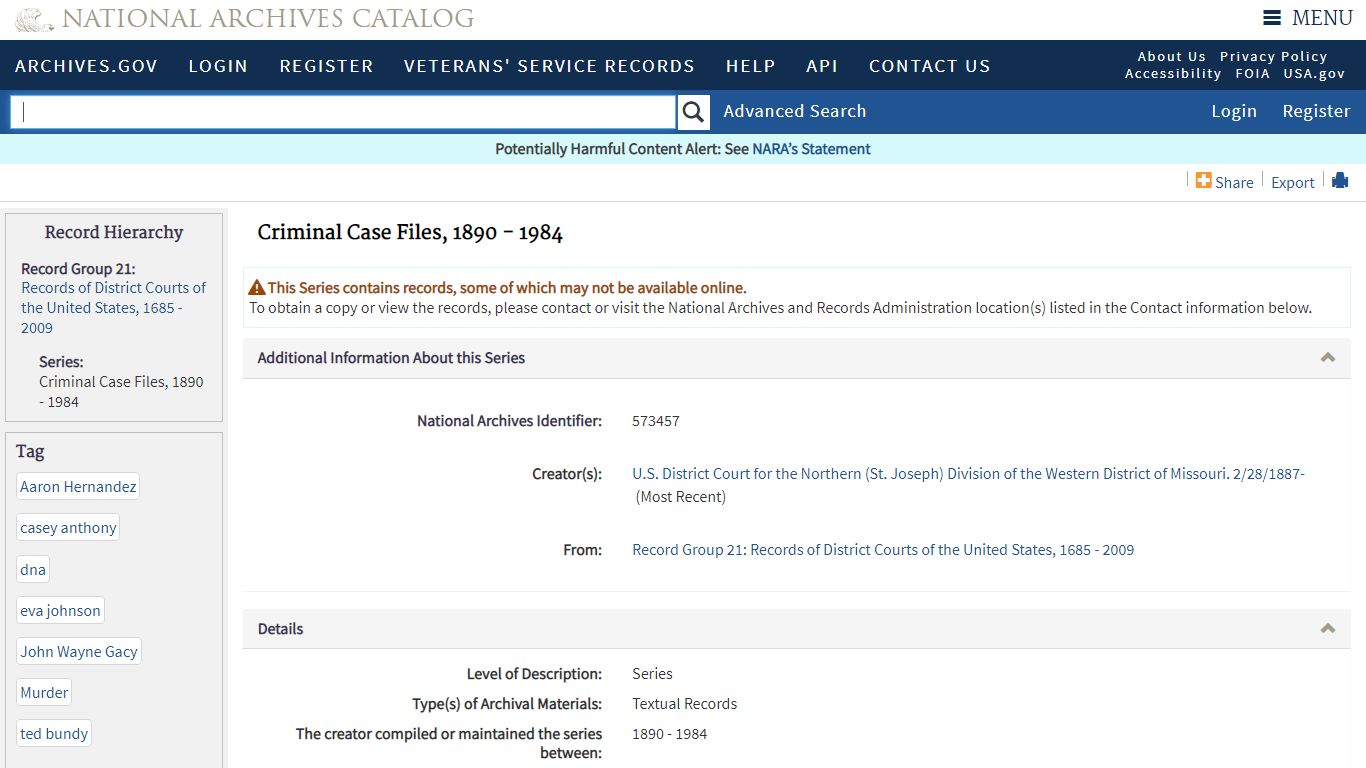Click 'Criminal Case Files, 1890 - 1984' series entry
The height and width of the screenshot is (768, 1366).
coord(121,392)
